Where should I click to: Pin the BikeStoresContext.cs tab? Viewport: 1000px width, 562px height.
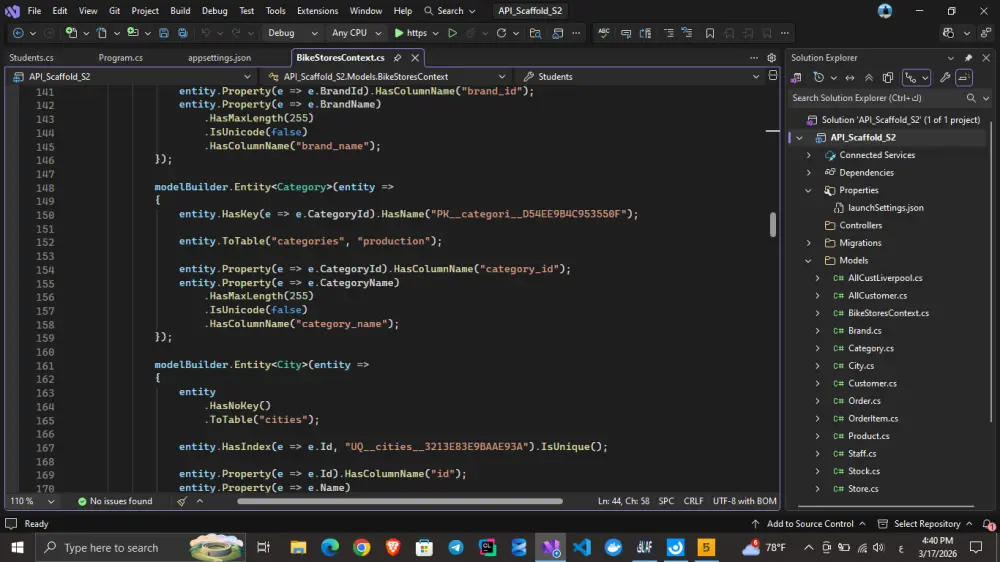coord(397,57)
